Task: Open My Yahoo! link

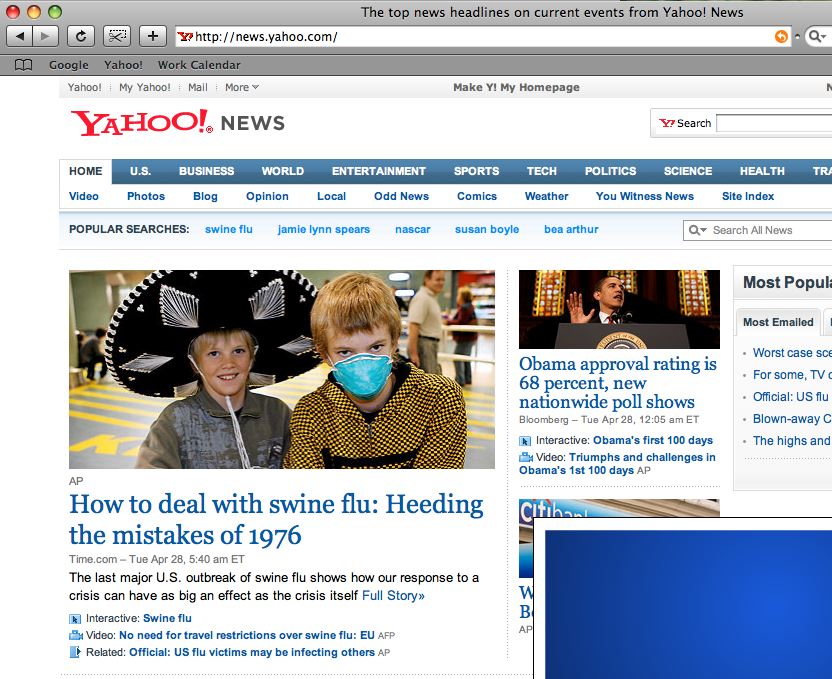Action: [x=144, y=87]
